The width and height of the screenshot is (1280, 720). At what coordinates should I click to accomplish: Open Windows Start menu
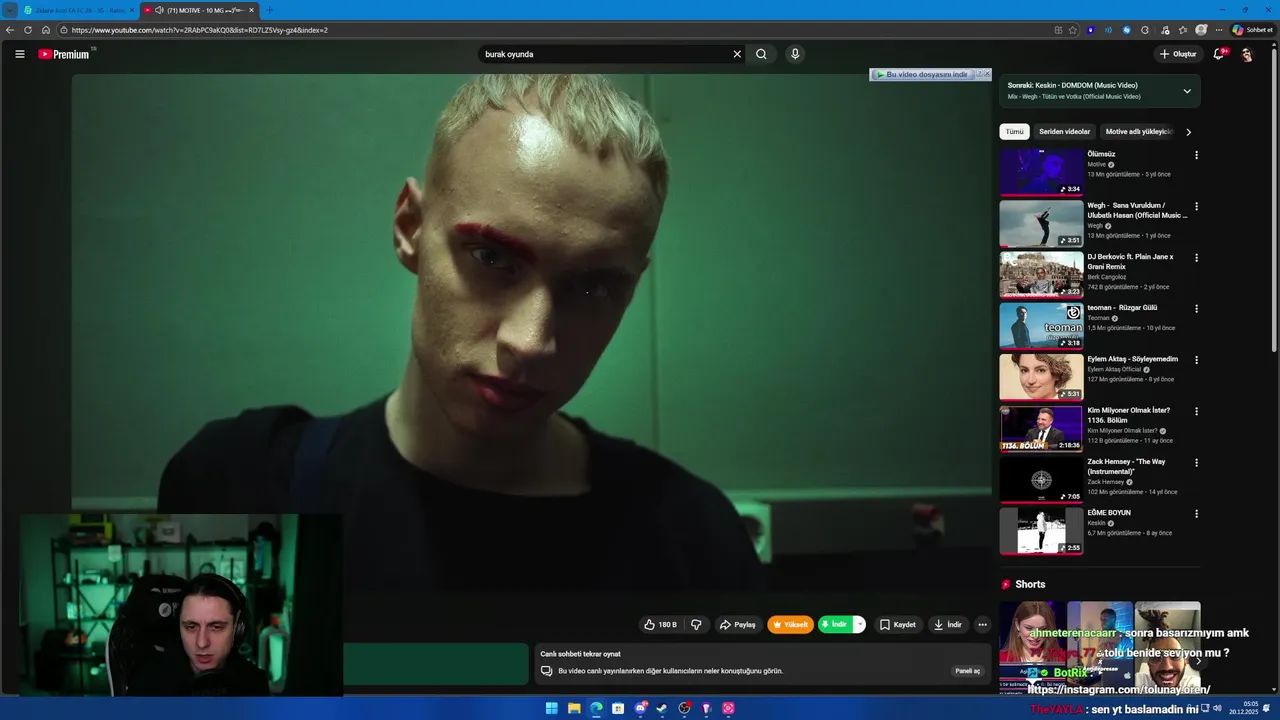551,708
